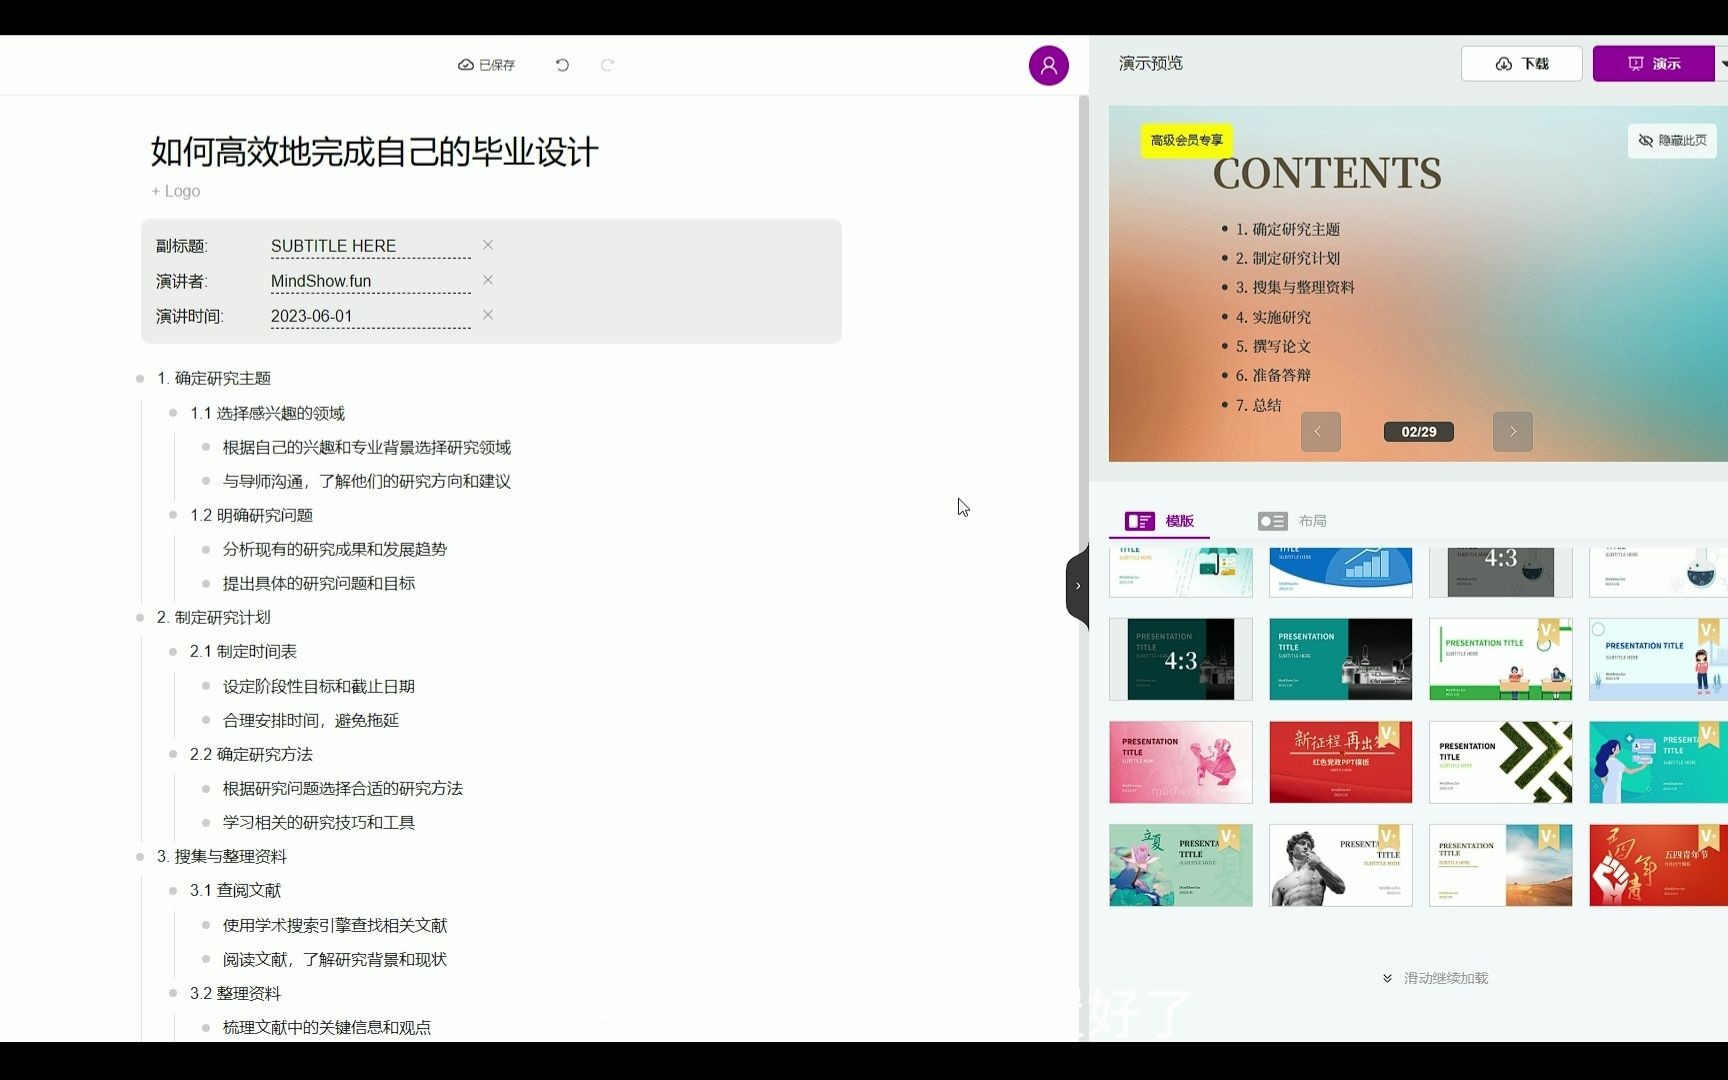Screen dimensions: 1728x1080
Task: Collapse bullet for 3. 搜集与整理资料
Action: pyautogui.click(x=140, y=857)
